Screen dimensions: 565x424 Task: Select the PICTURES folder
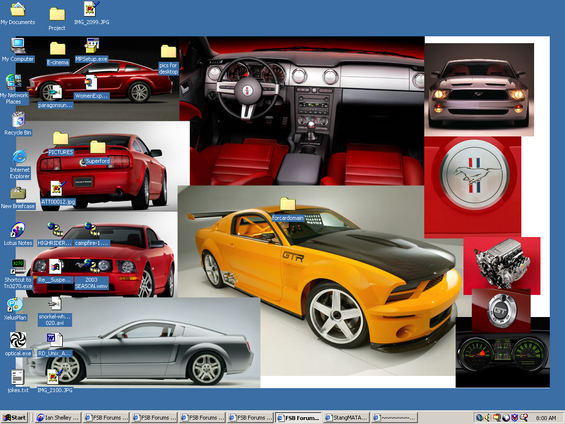pos(61,144)
